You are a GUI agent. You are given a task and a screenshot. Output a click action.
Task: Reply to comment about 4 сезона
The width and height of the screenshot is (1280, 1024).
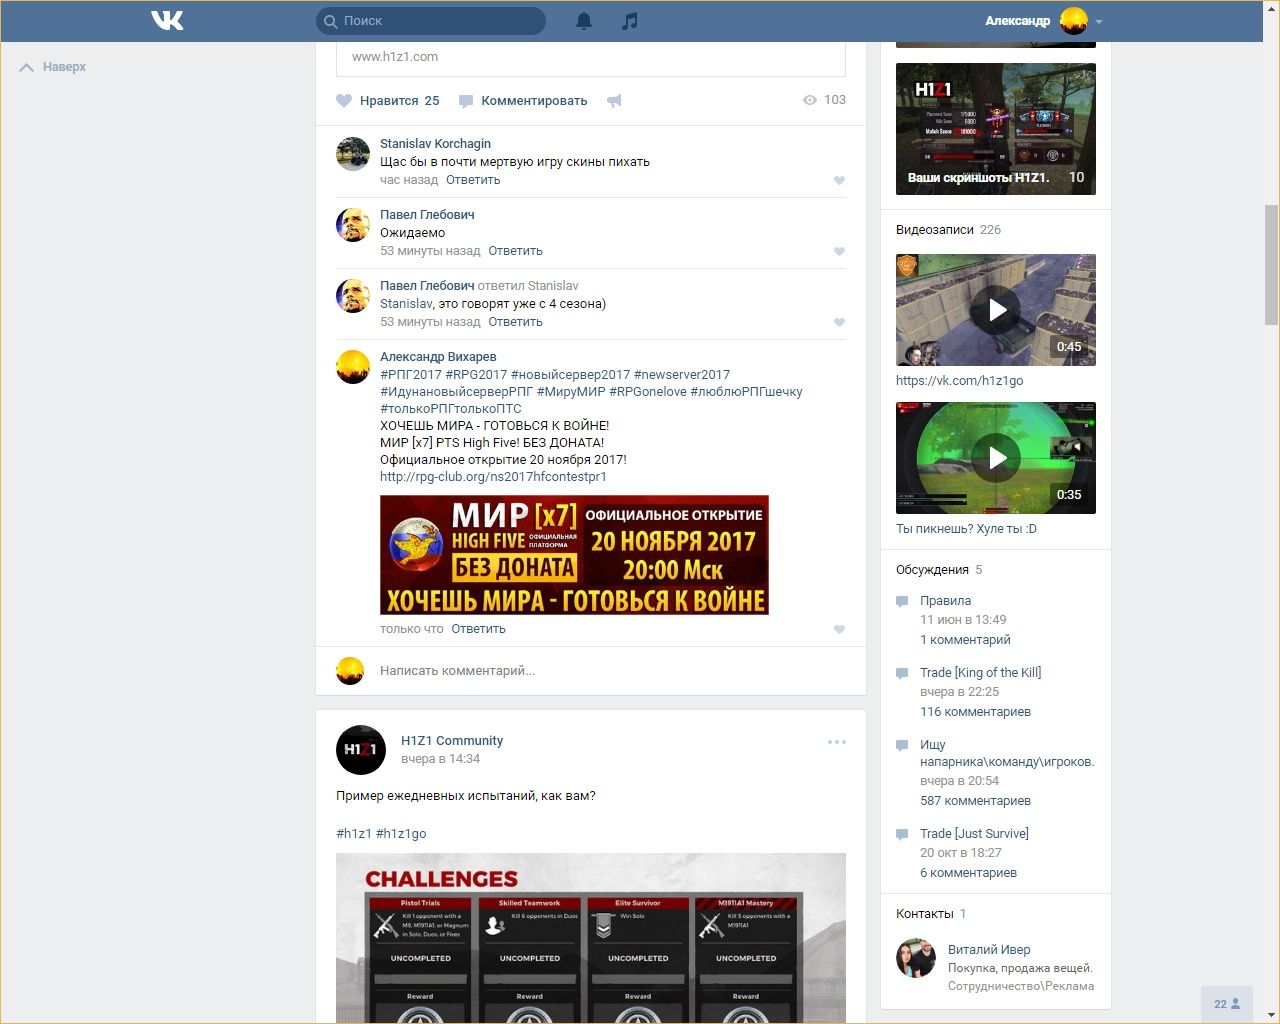click(x=515, y=322)
